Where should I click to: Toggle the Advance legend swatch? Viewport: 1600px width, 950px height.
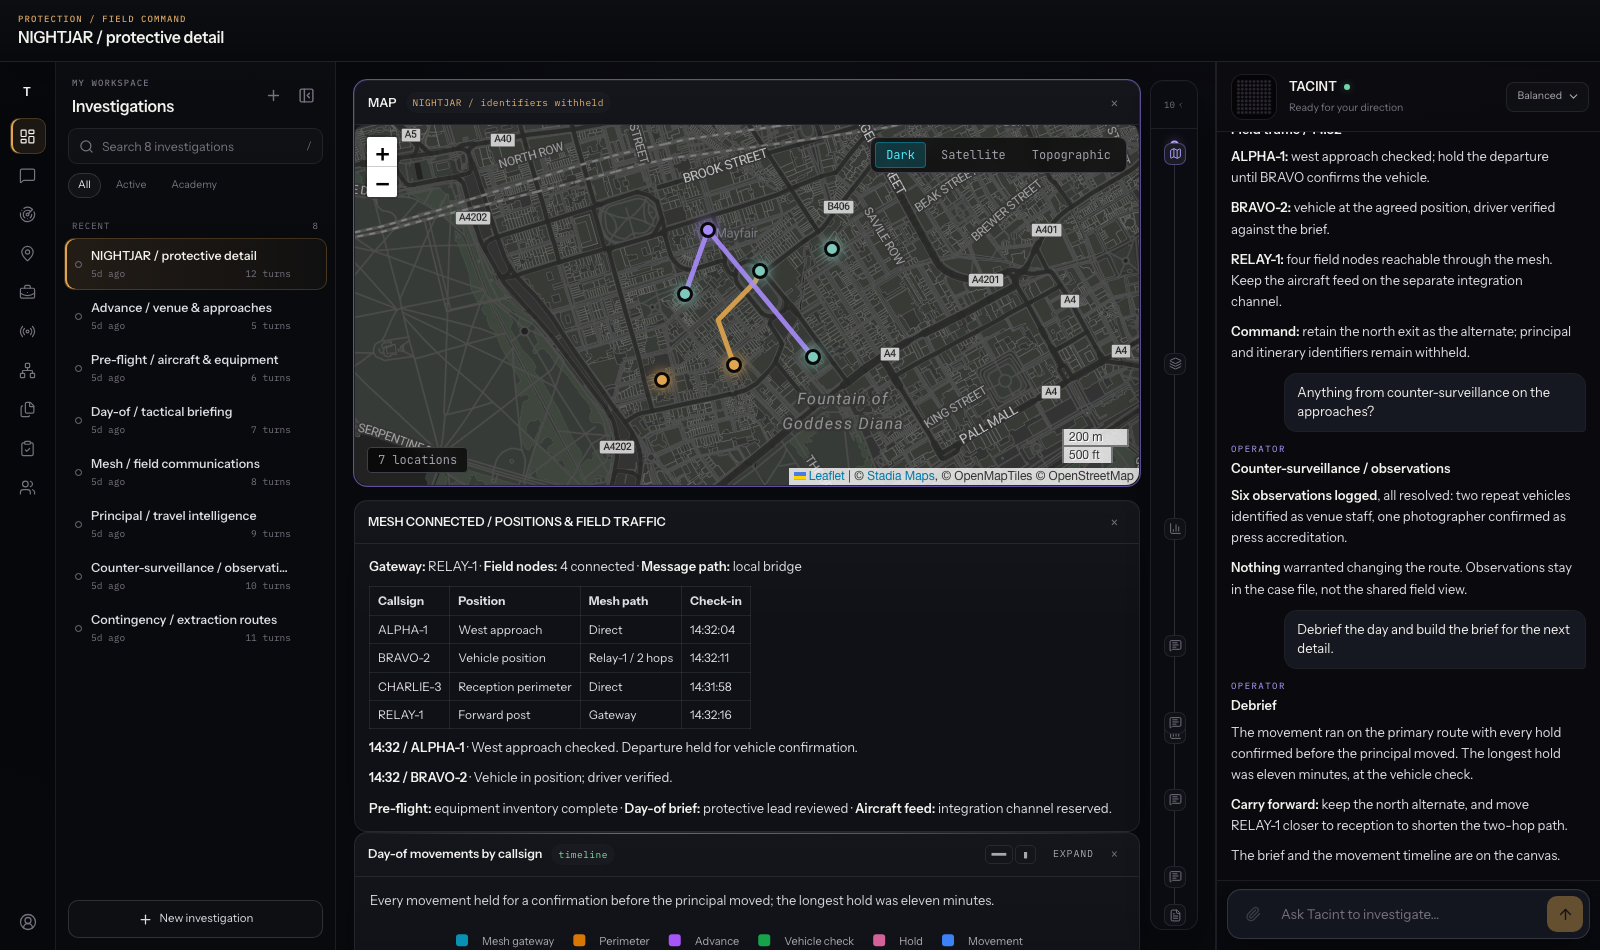click(x=675, y=941)
